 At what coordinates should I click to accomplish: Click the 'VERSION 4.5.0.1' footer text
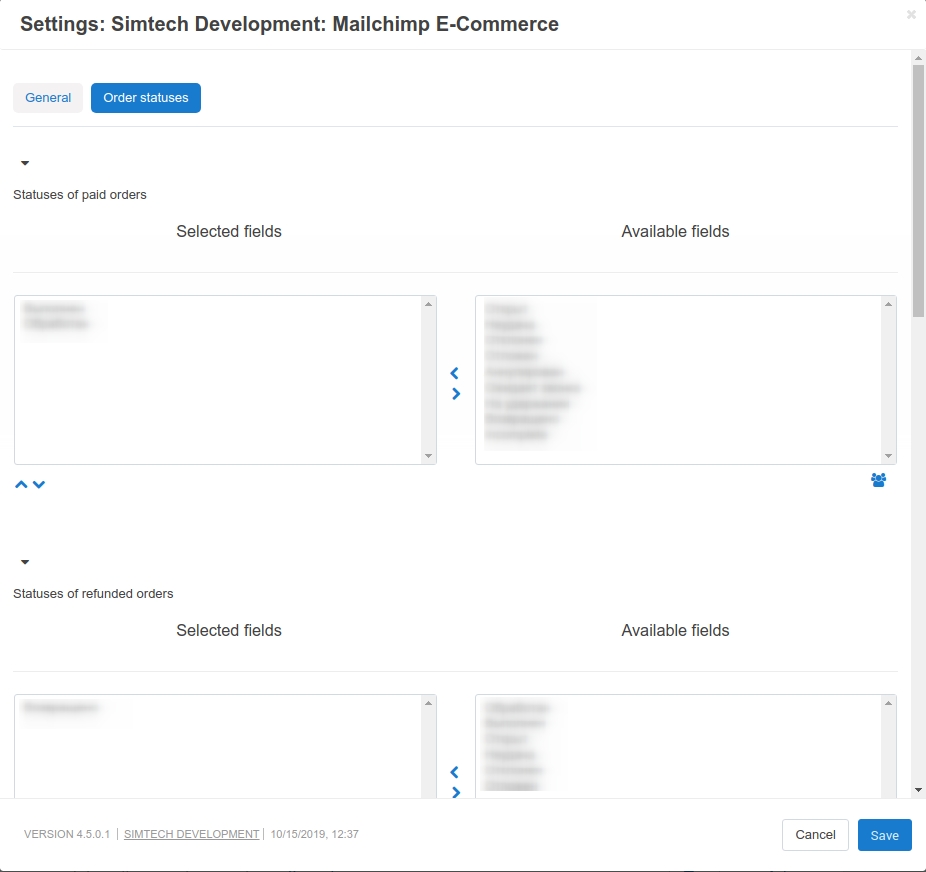point(67,834)
